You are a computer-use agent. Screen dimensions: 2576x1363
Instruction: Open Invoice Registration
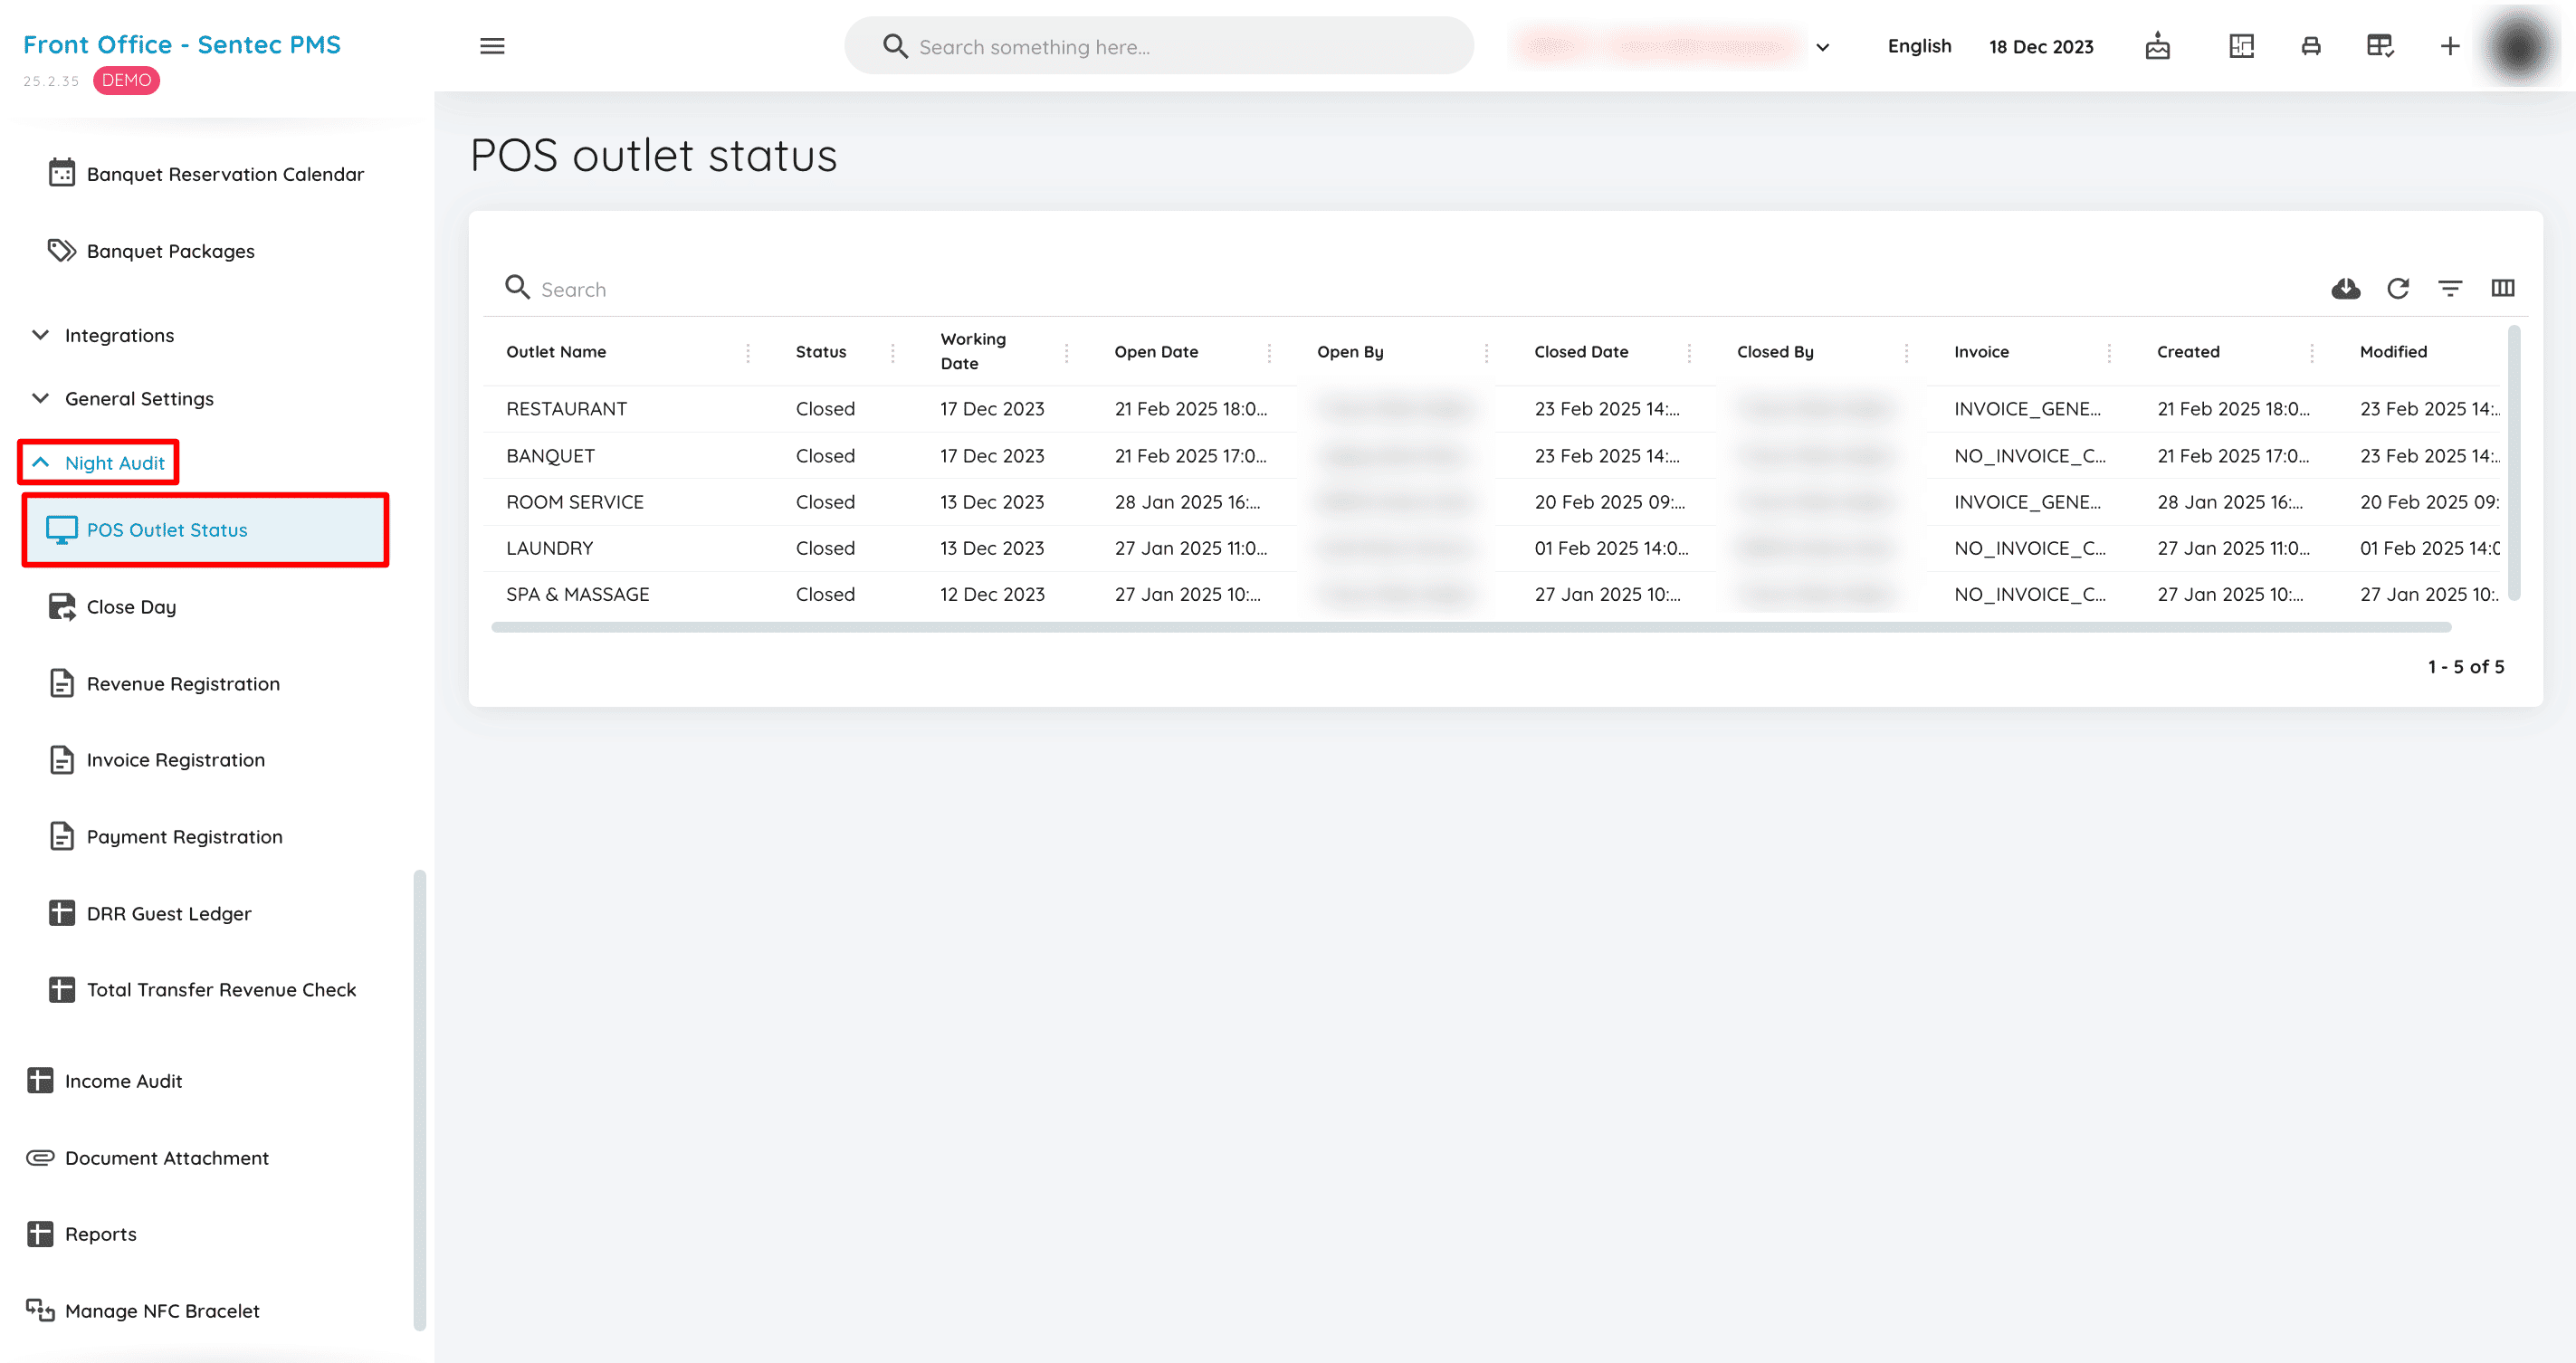[158, 760]
